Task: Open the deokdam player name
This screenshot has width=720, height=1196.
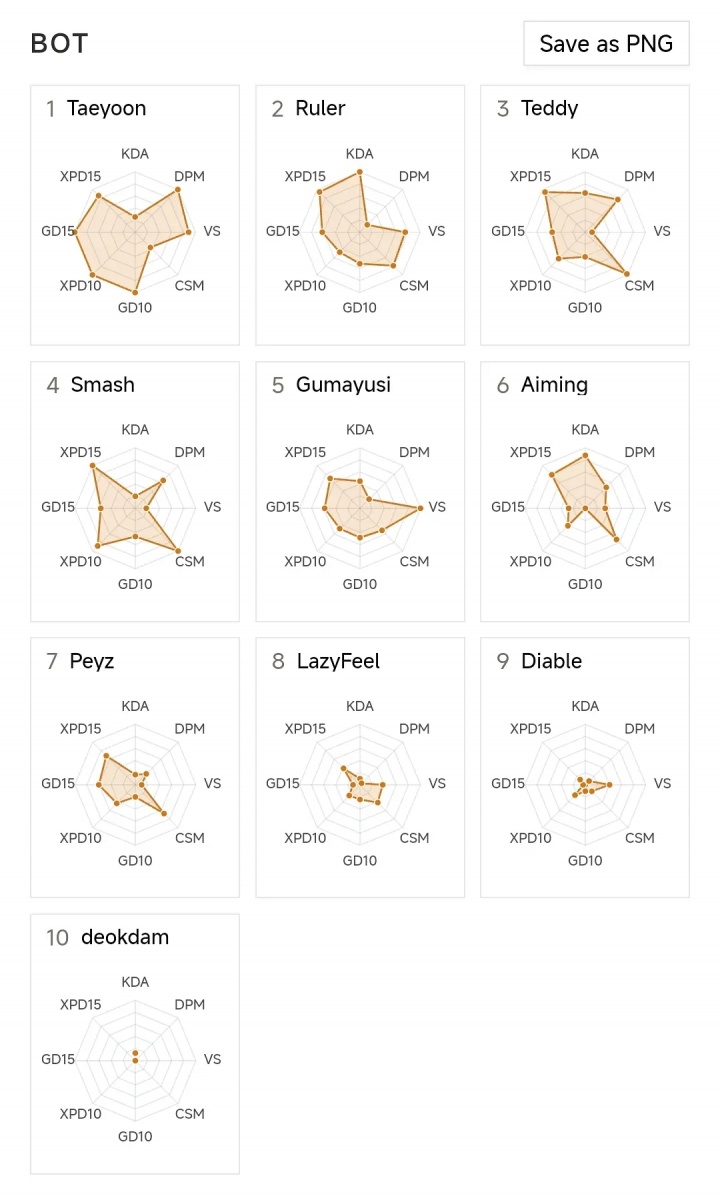Action: coord(125,937)
